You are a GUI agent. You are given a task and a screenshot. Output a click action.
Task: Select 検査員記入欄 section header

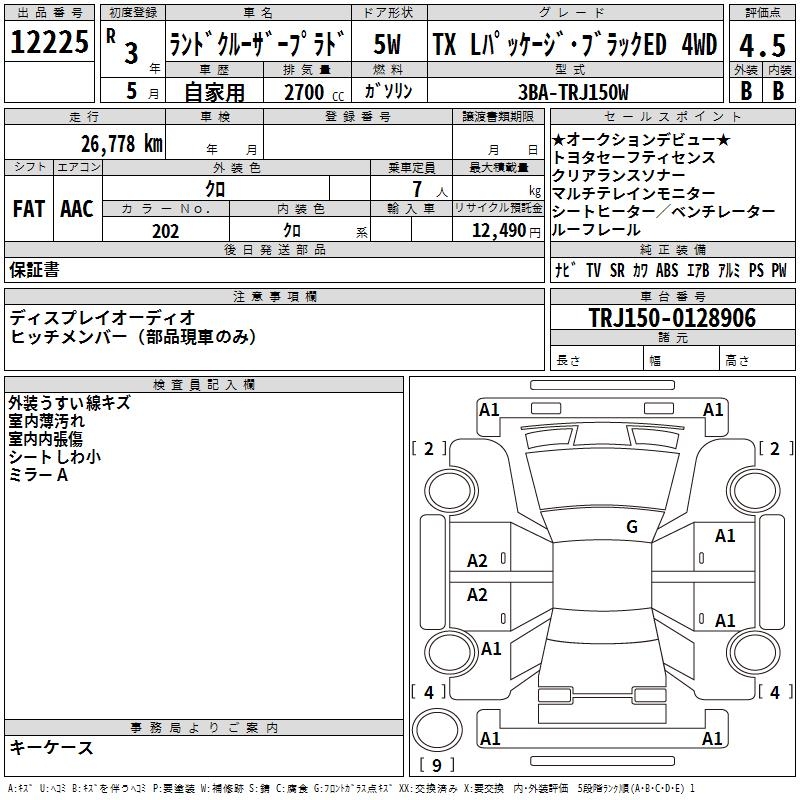(x=204, y=385)
